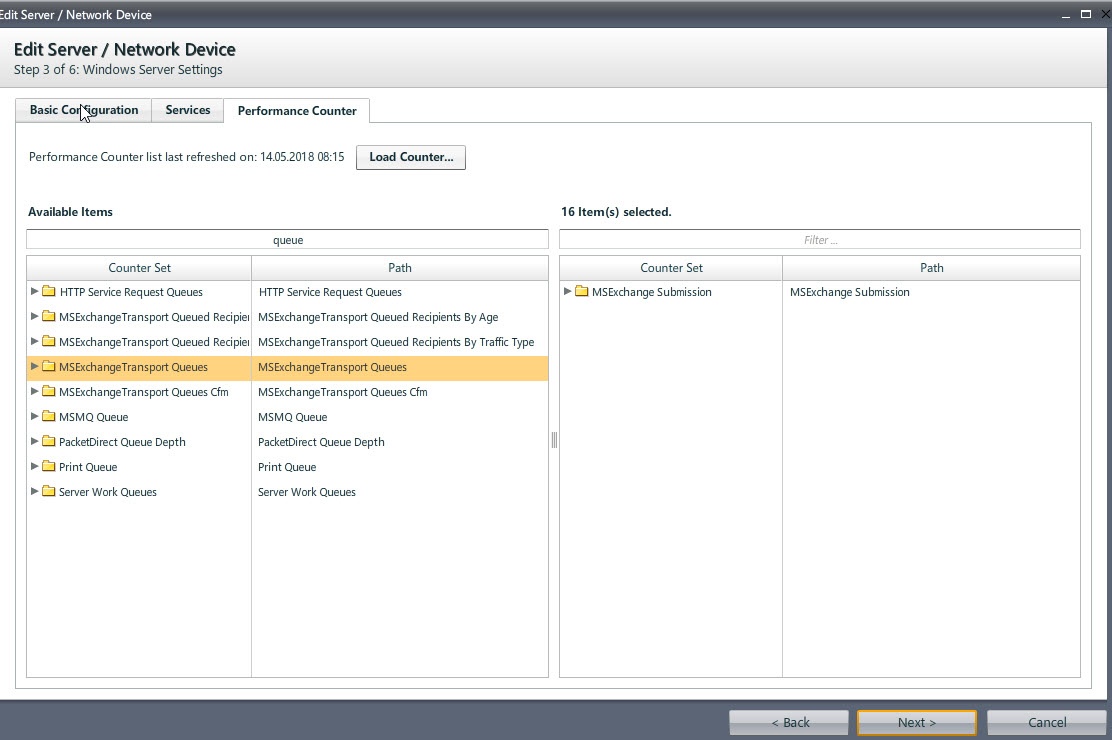Click the HTTP Service Request Queues folder icon

point(48,292)
